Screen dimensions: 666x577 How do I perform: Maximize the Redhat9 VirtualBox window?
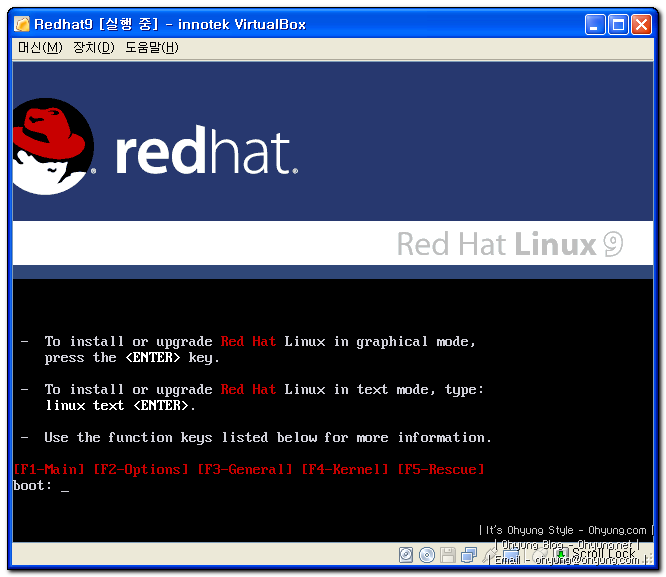point(618,24)
